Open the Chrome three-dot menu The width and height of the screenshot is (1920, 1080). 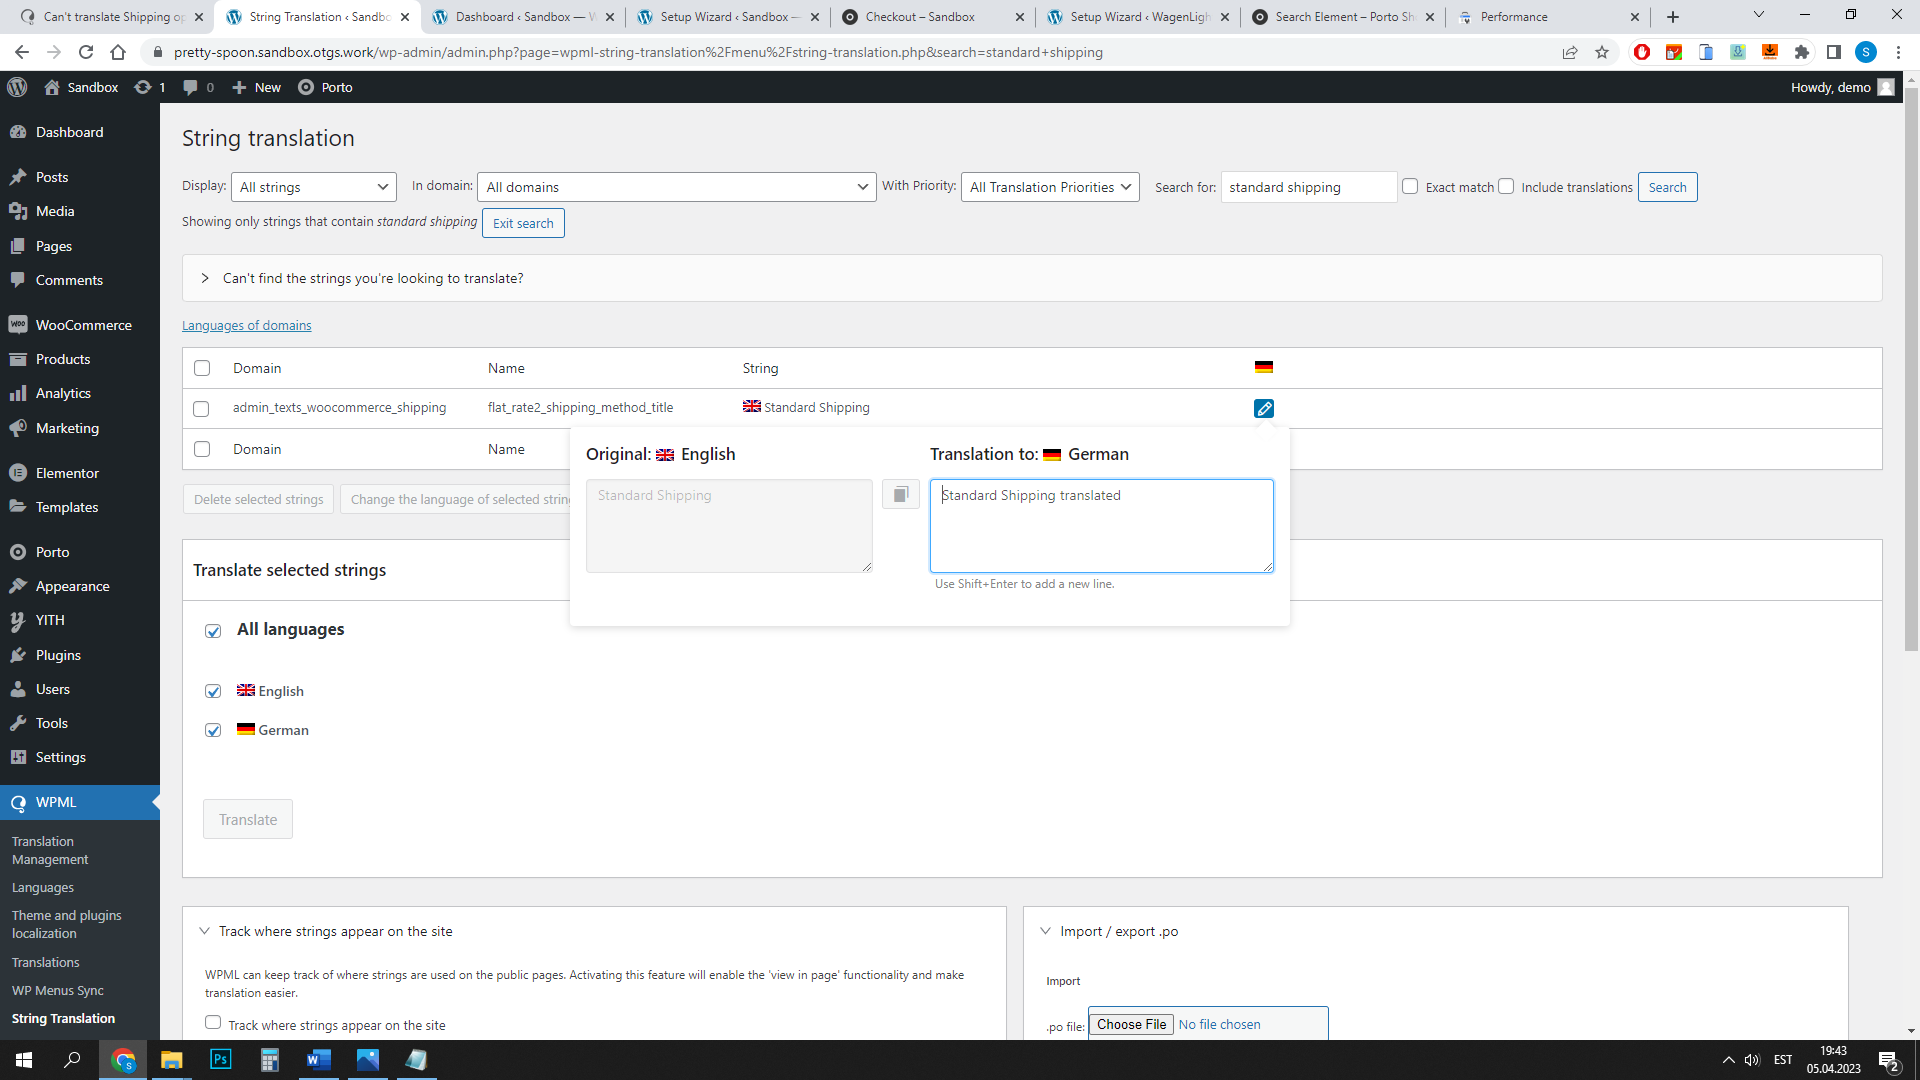(x=1898, y=52)
